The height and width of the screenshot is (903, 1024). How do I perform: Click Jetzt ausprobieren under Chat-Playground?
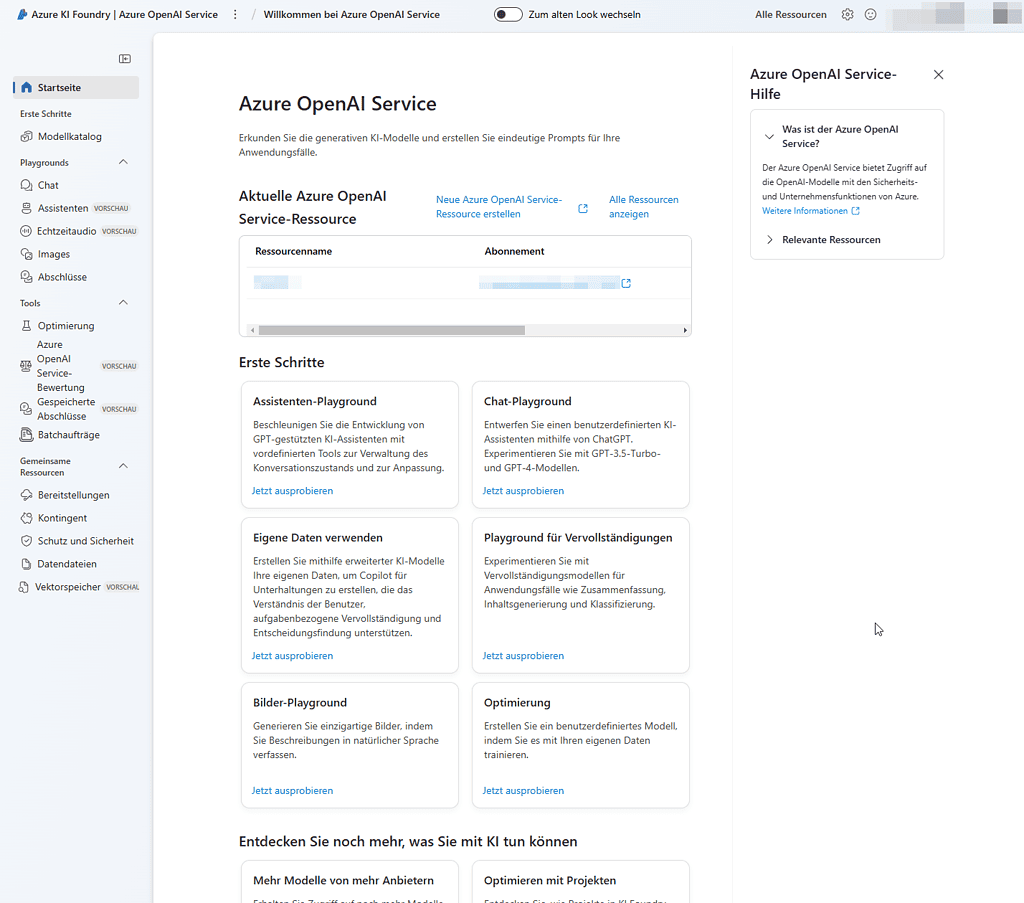[522, 490]
